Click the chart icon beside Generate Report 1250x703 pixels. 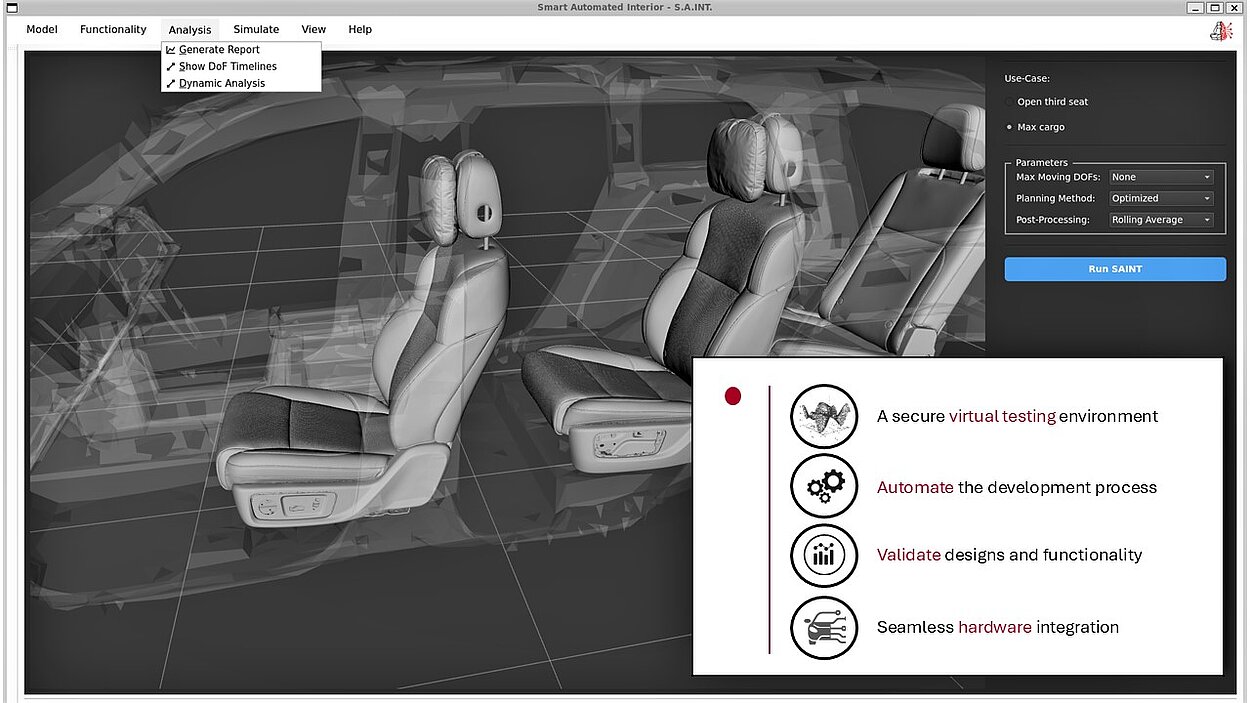tap(171, 50)
